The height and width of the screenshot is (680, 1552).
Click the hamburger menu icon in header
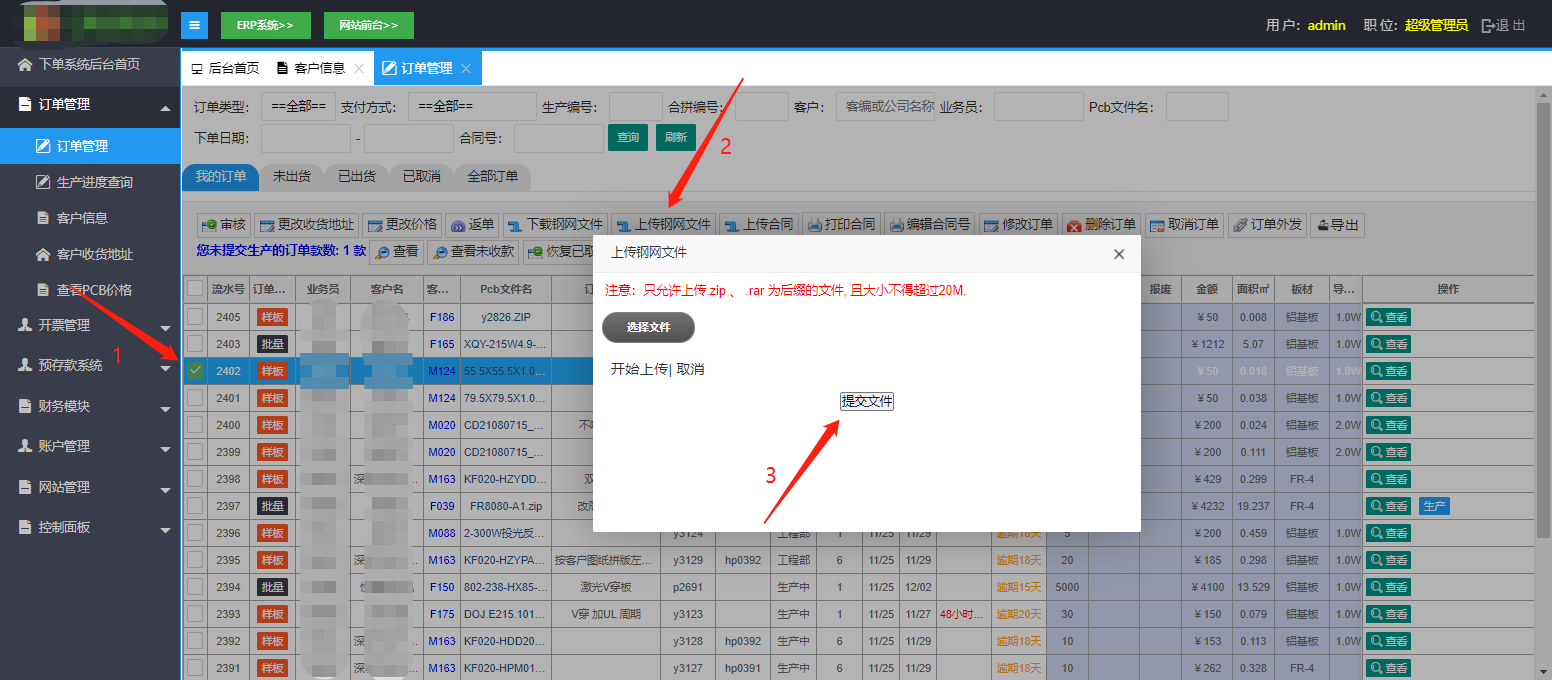[x=194, y=25]
